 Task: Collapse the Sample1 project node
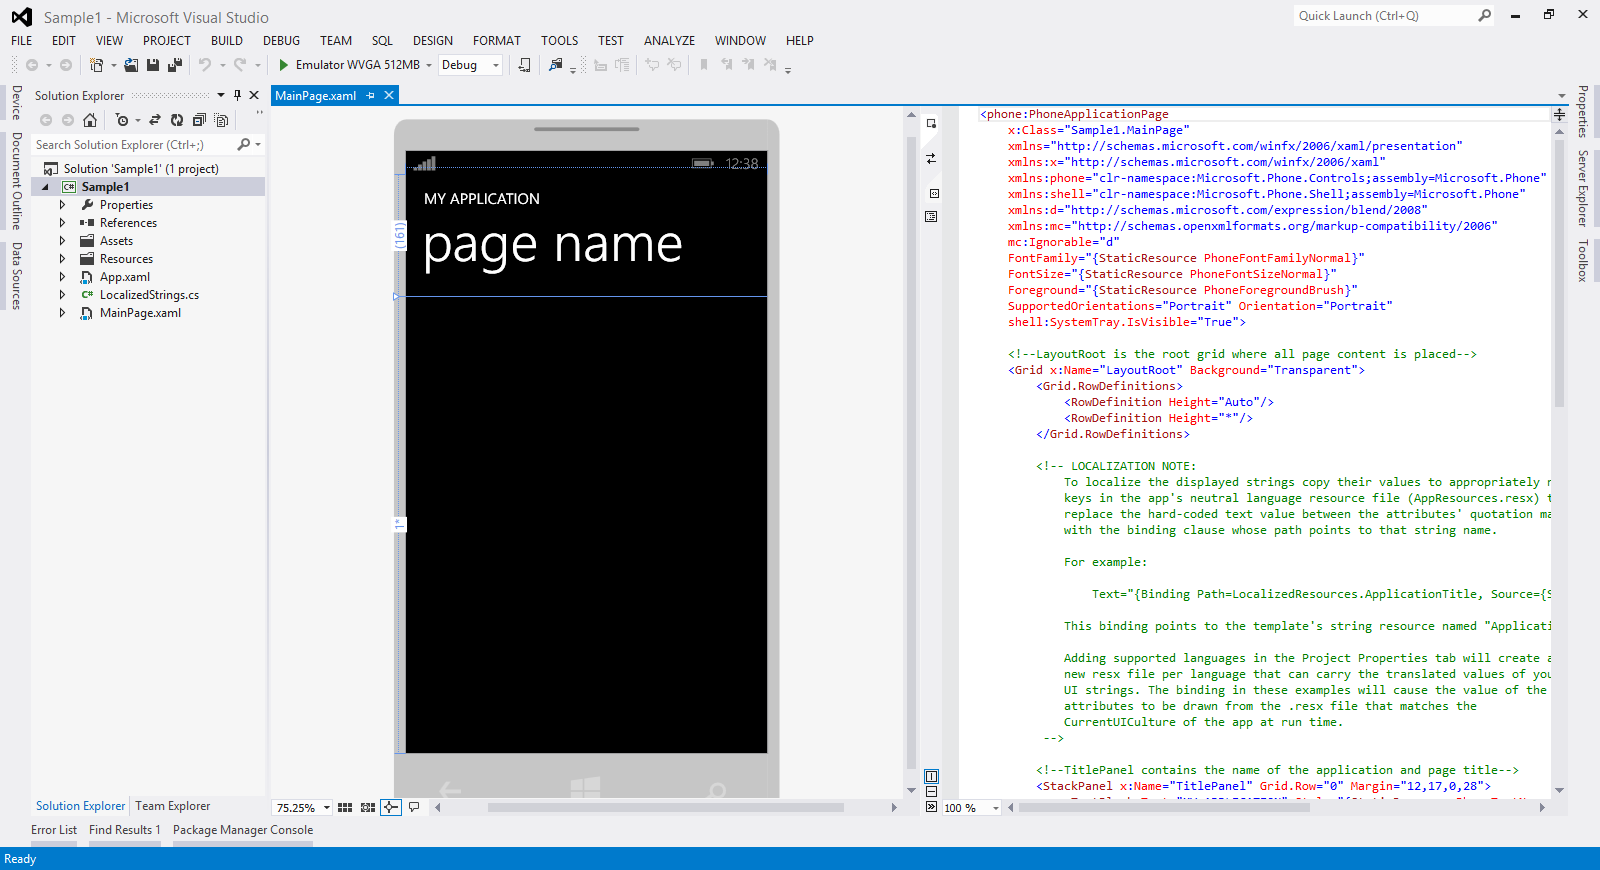[x=45, y=187]
